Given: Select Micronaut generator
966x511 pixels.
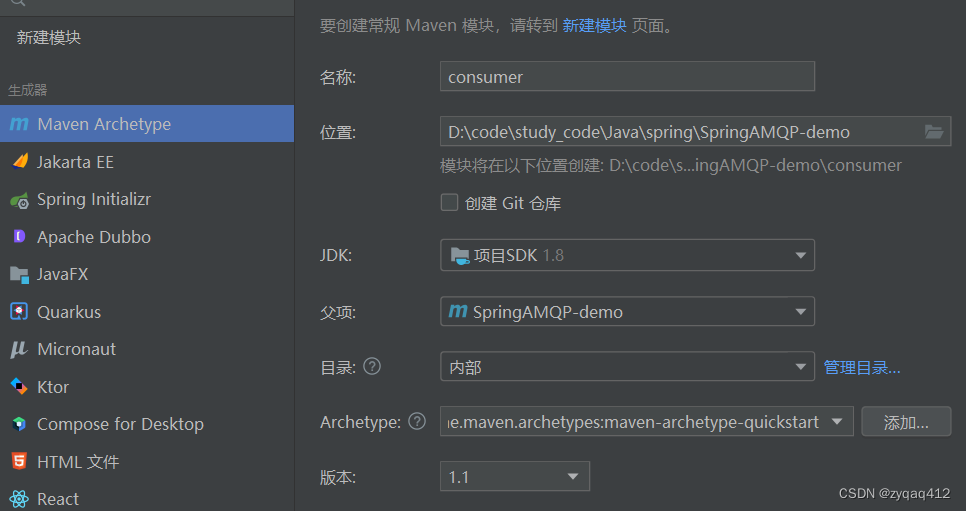Looking at the screenshot, I should point(147,350).
